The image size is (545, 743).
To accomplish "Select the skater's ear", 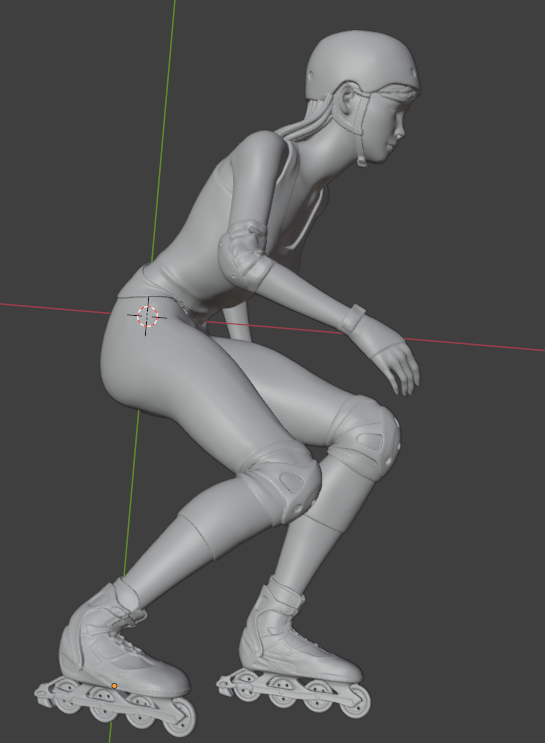I will [x=348, y=98].
